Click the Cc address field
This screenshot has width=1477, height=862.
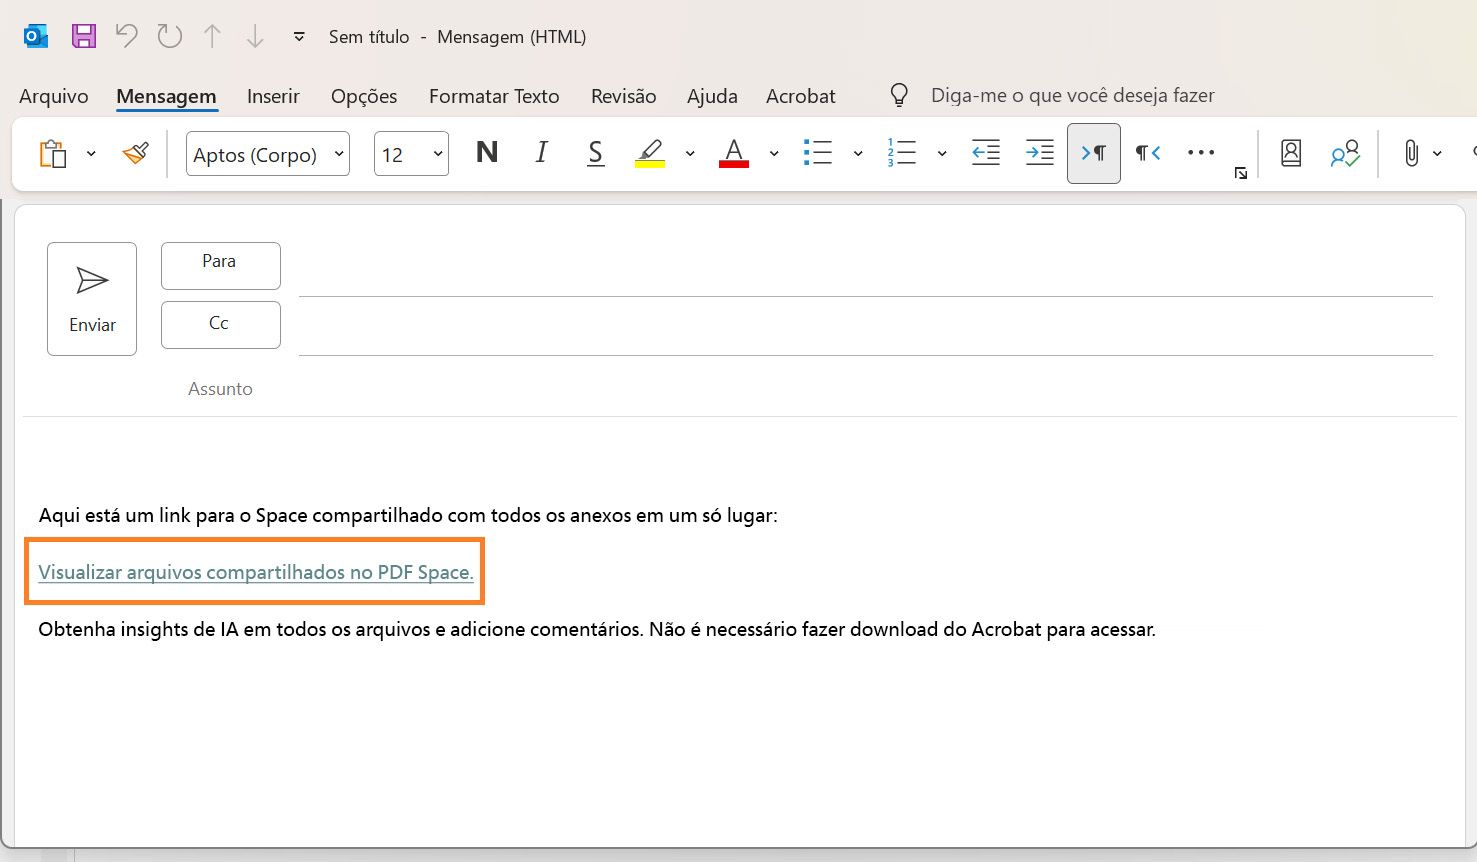click(866, 329)
